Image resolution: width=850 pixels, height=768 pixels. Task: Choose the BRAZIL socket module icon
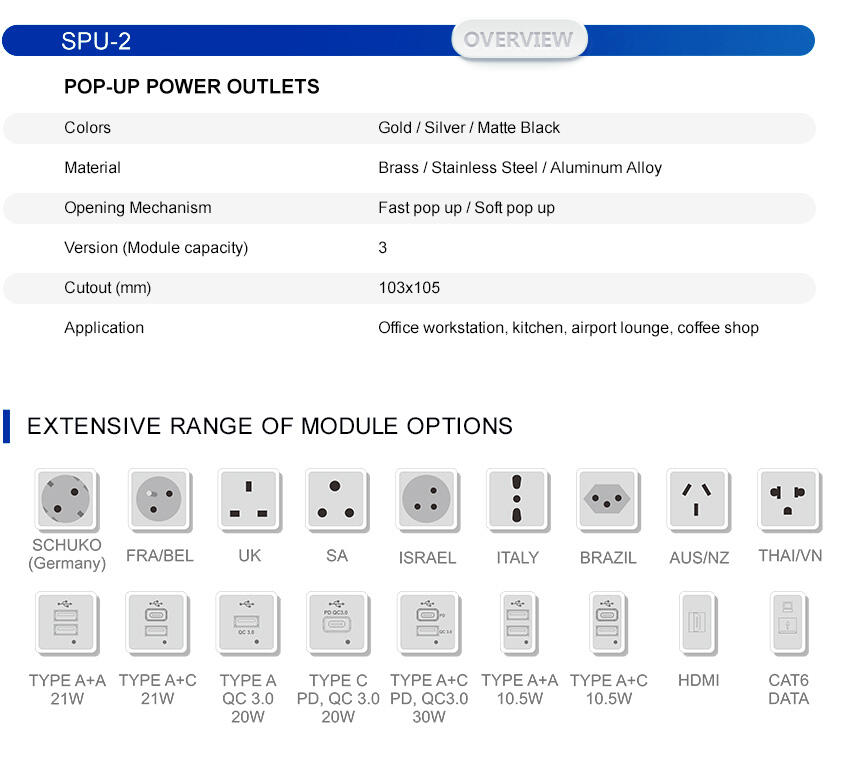point(608,499)
